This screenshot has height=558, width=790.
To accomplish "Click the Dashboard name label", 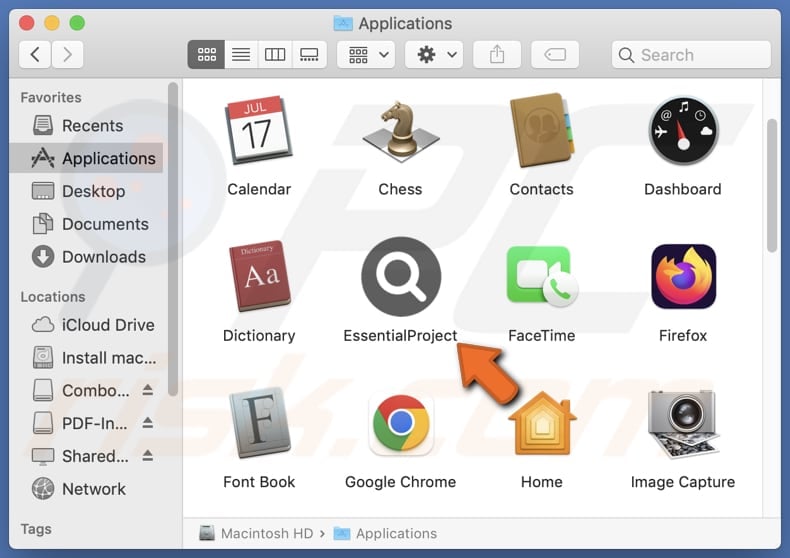I will (x=683, y=189).
